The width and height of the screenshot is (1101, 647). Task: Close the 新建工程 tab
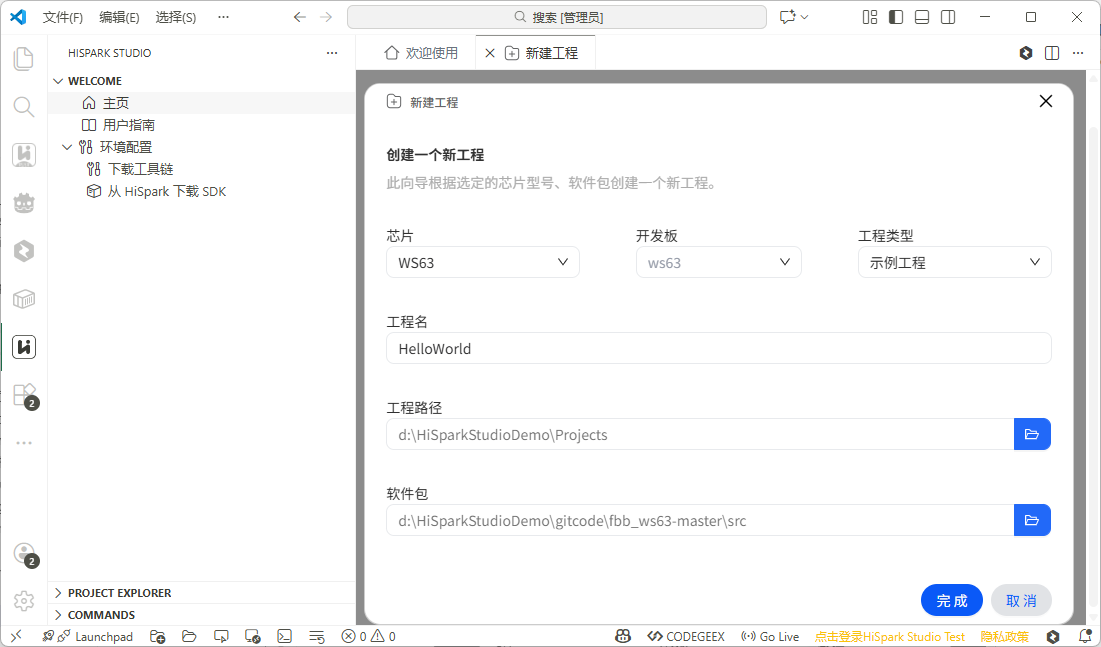pos(490,53)
